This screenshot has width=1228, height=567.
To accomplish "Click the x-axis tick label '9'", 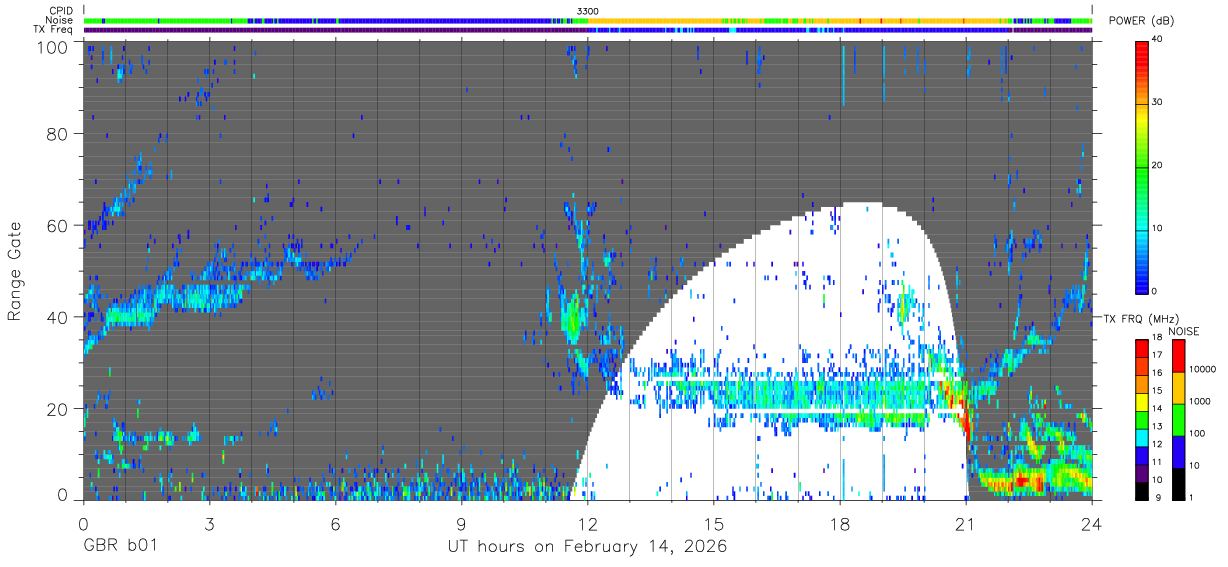I will coord(461,523).
